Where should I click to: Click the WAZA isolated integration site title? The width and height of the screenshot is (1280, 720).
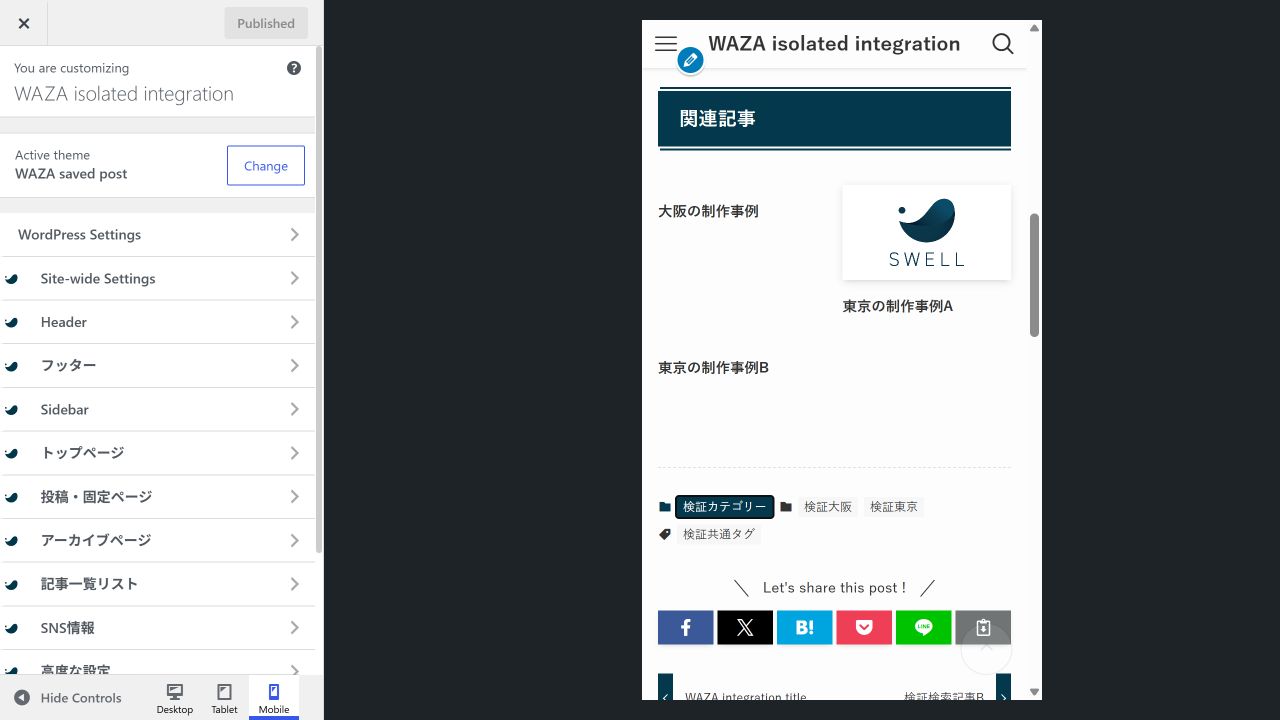[834, 44]
